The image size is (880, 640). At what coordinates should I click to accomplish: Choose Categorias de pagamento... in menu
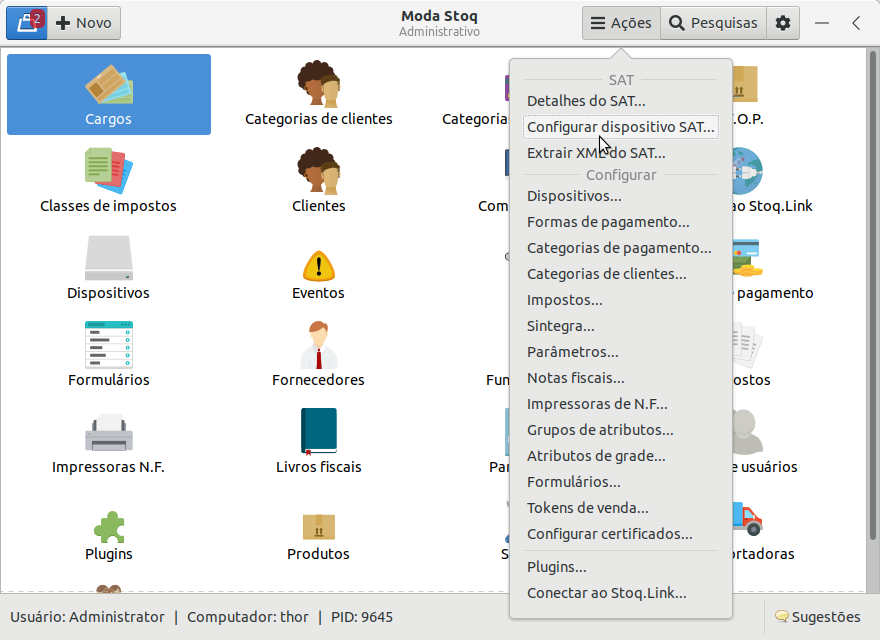pos(621,248)
